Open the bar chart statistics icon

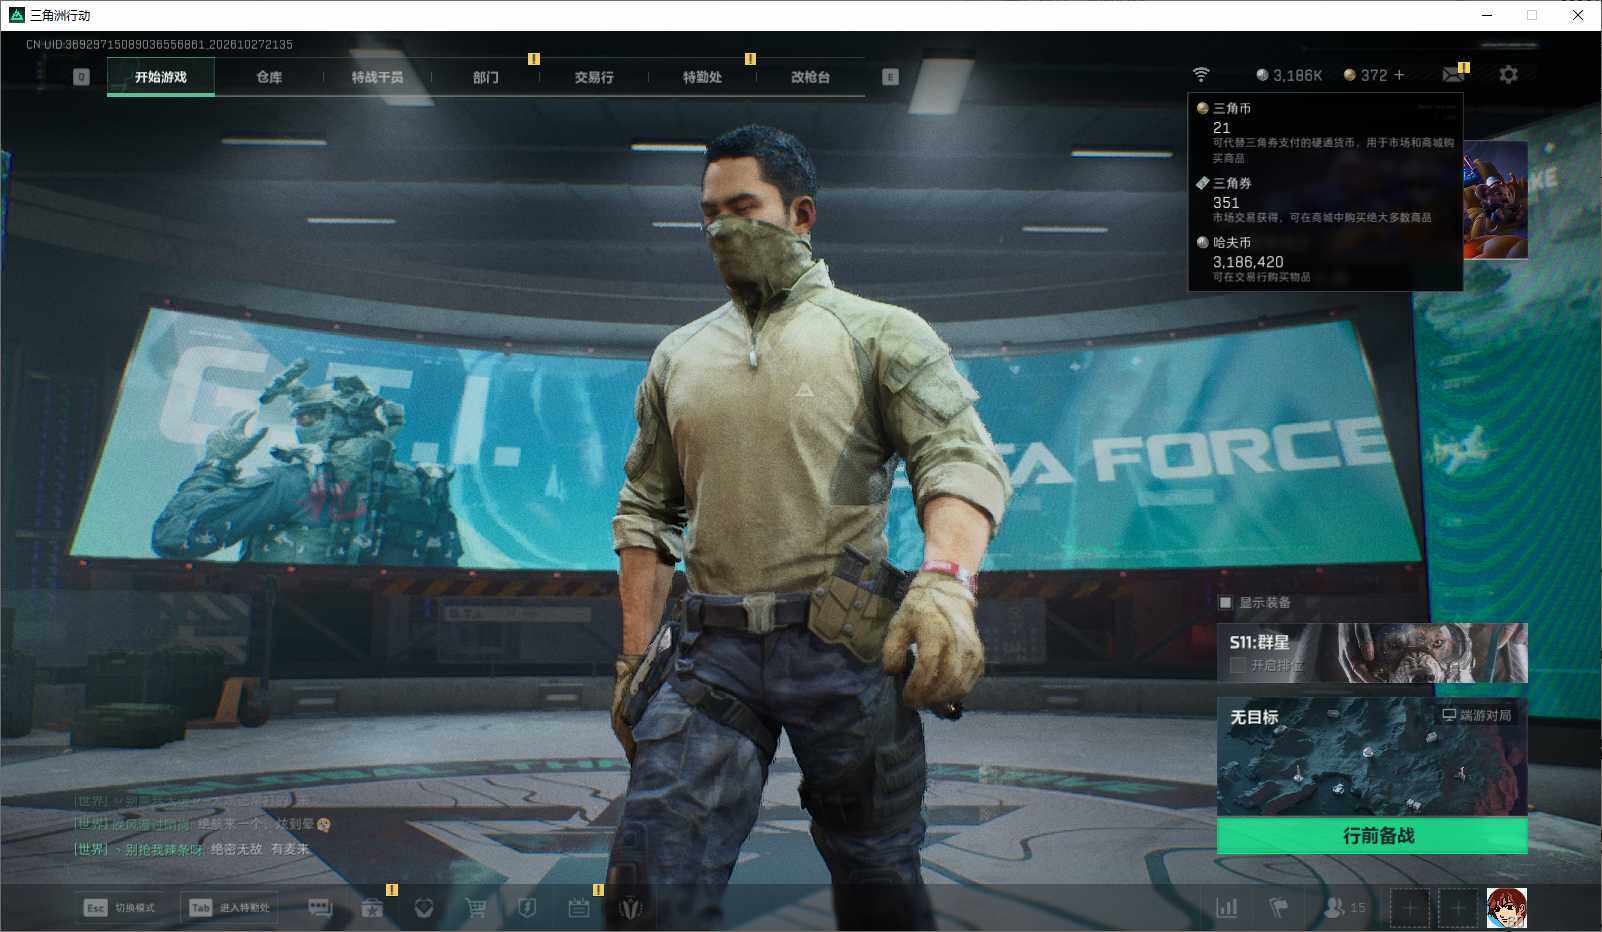coord(1227,908)
